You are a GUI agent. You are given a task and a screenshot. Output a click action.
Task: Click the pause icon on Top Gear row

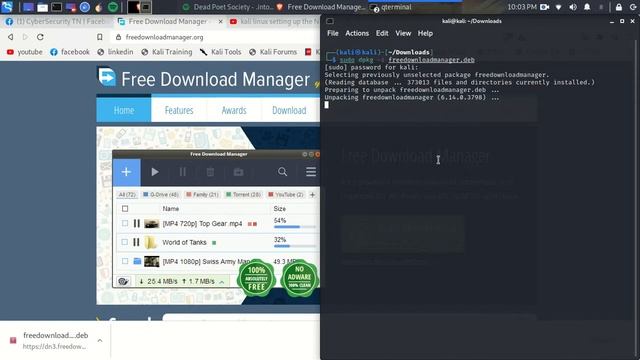(137, 223)
